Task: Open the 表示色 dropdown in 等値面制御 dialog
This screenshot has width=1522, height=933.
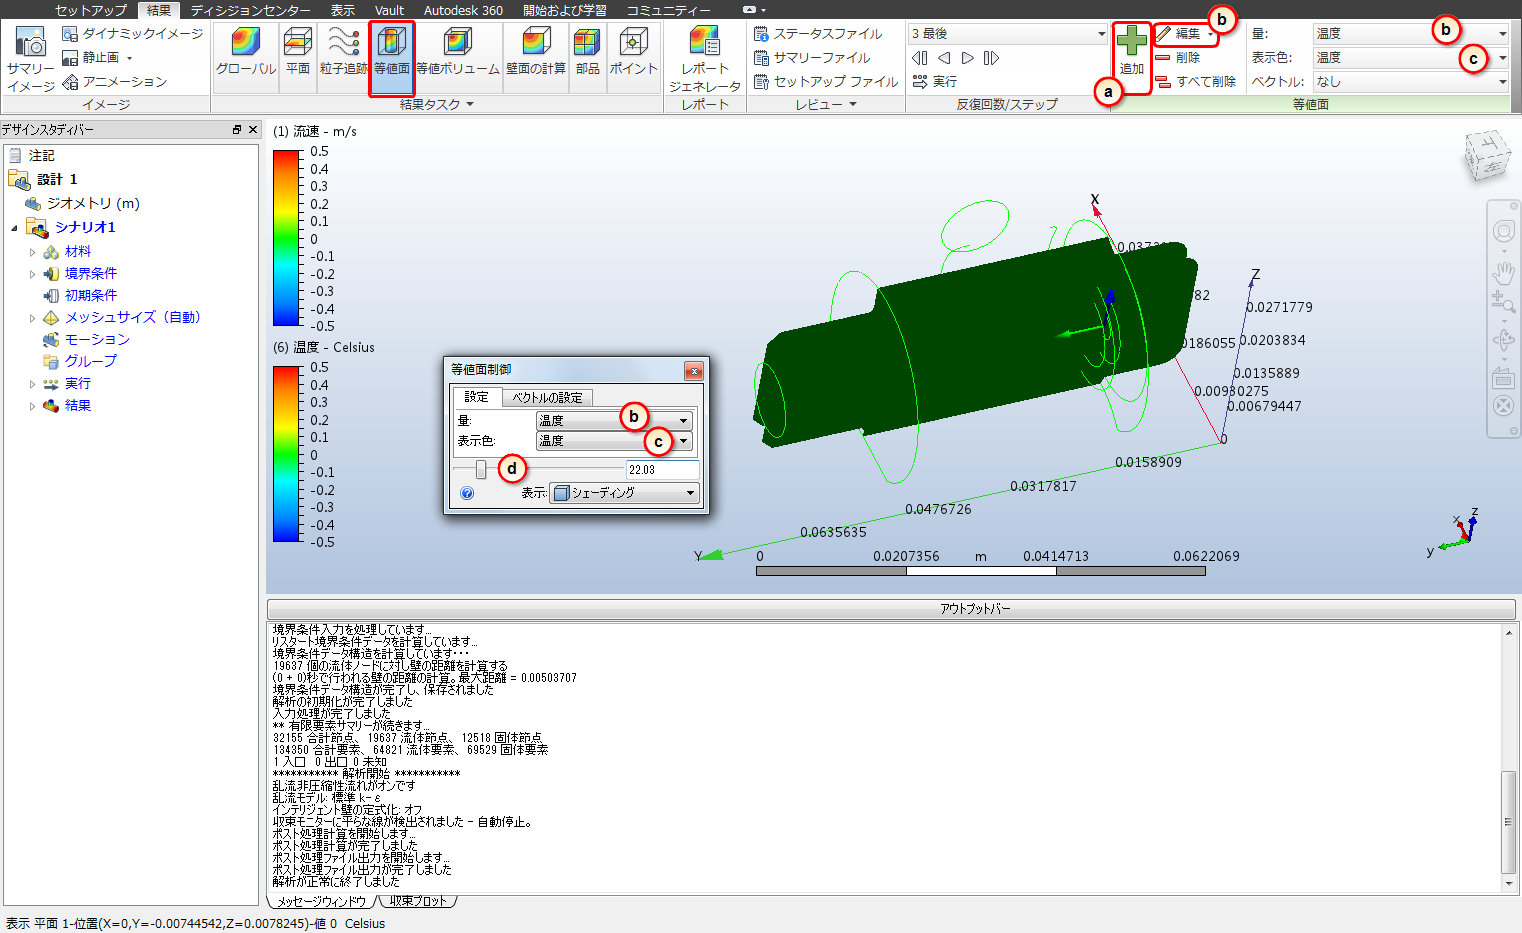Action: tap(614, 441)
